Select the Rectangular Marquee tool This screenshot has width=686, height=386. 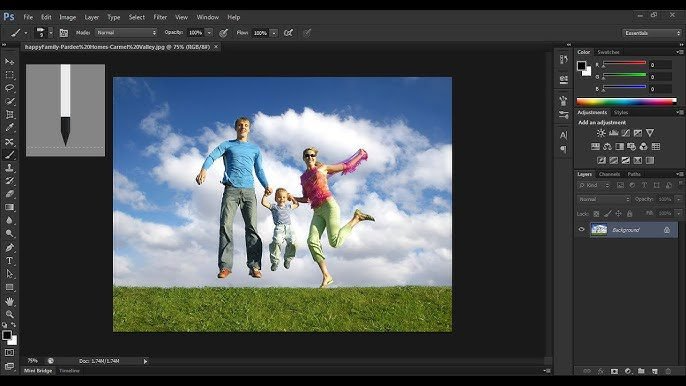(9, 75)
